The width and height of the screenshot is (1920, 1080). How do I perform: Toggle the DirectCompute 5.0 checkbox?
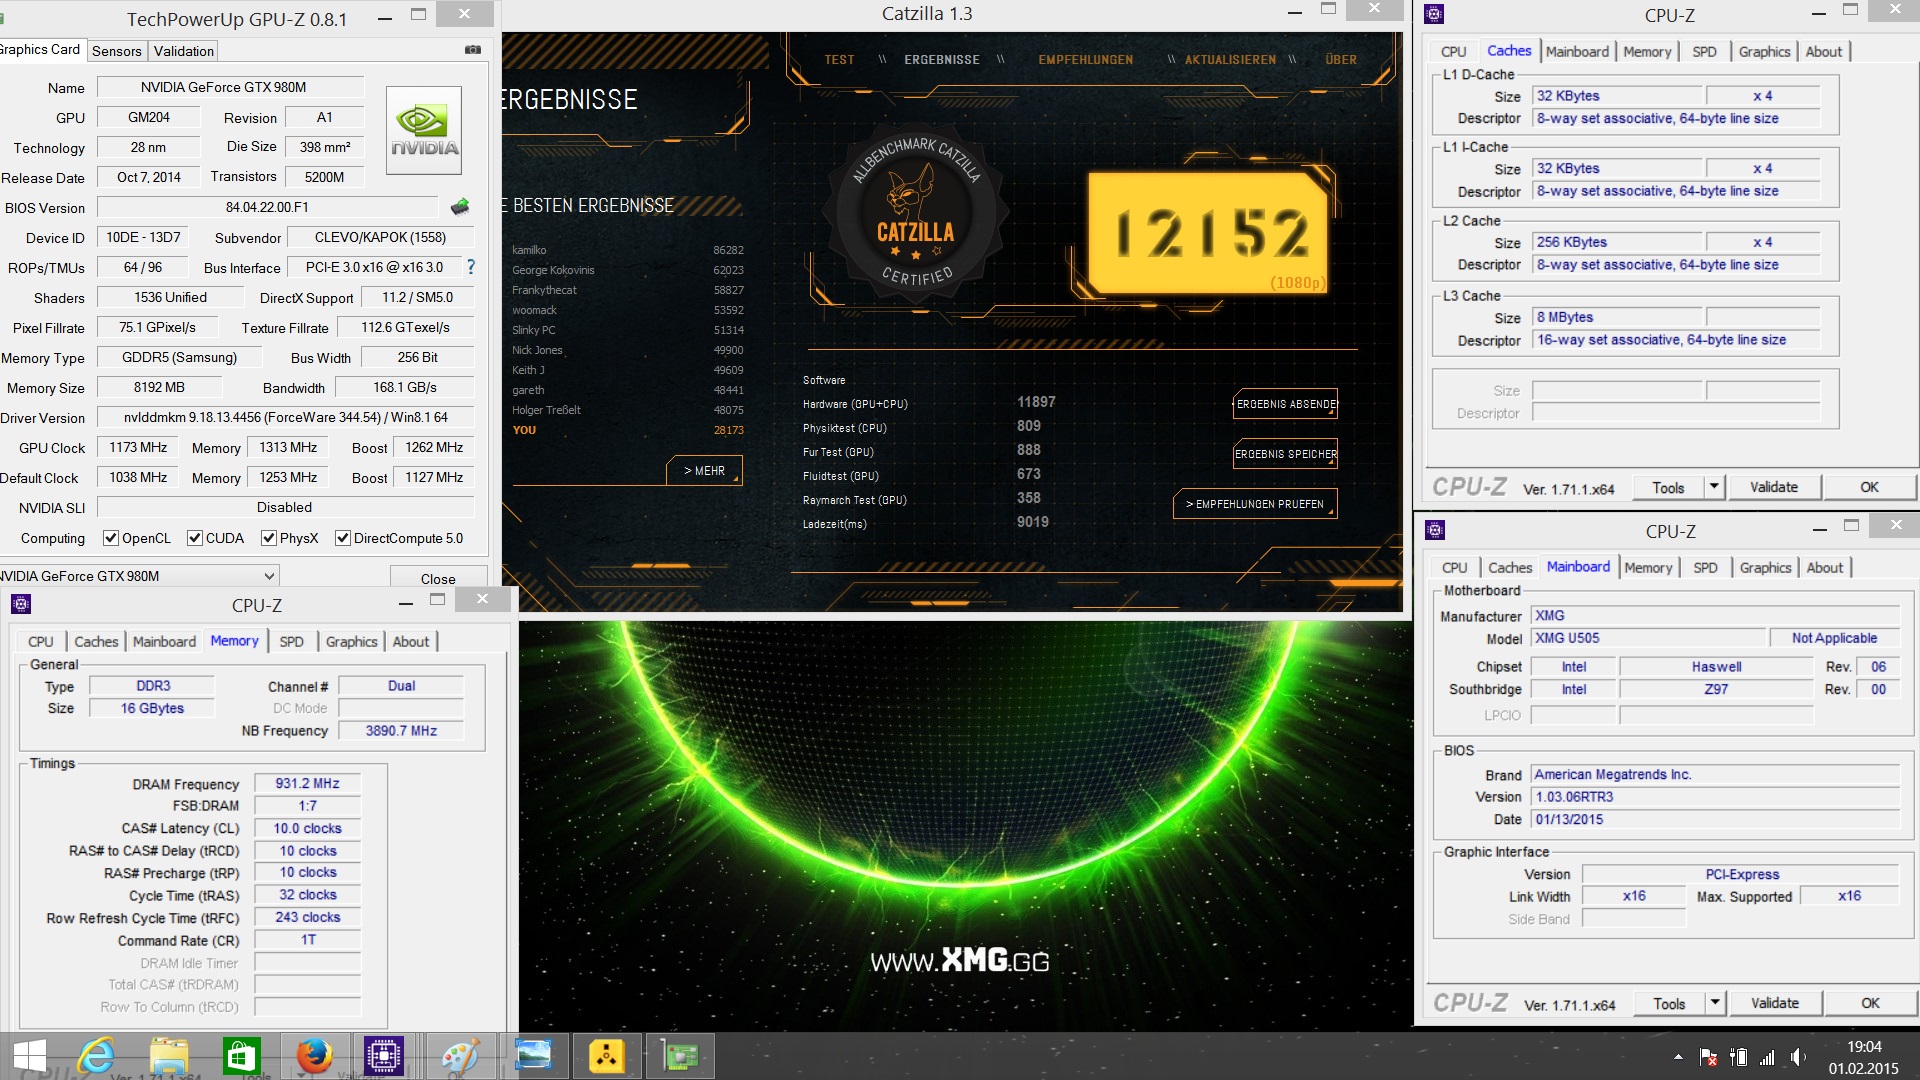point(343,538)
